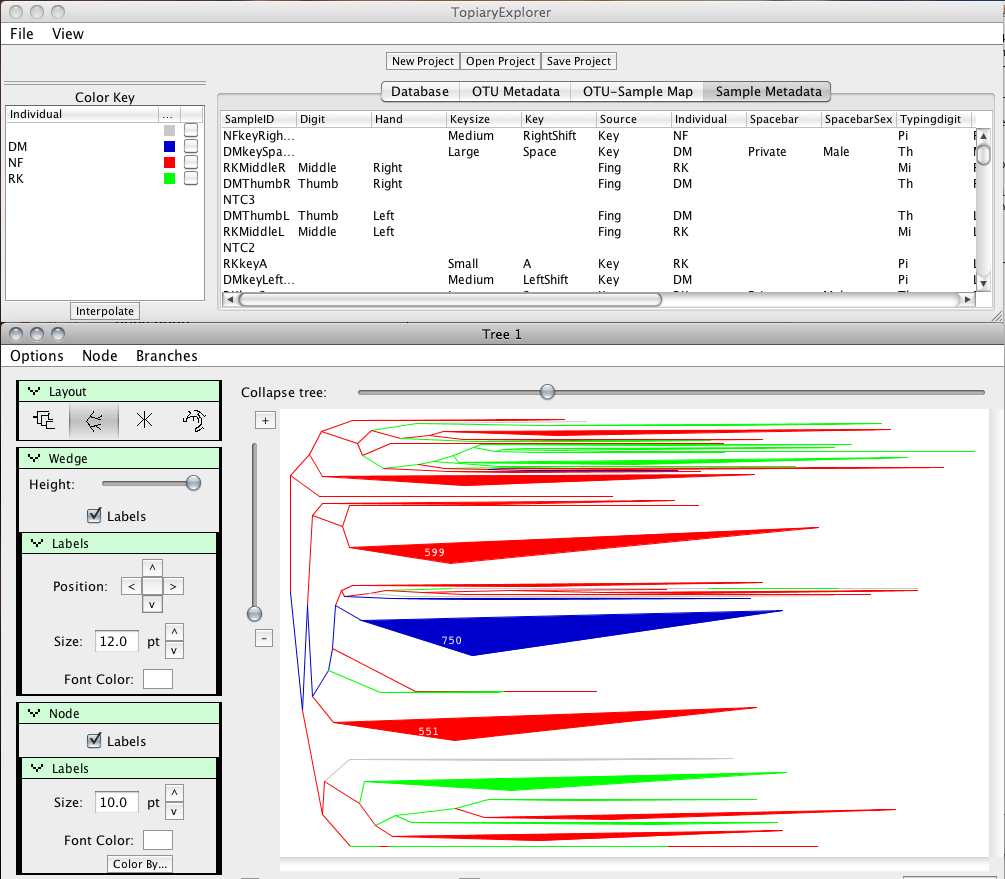This screenshot has width=1005, height=879.
Task: Toggle Wedge Labels checkbox
Action: click(94, 515)
